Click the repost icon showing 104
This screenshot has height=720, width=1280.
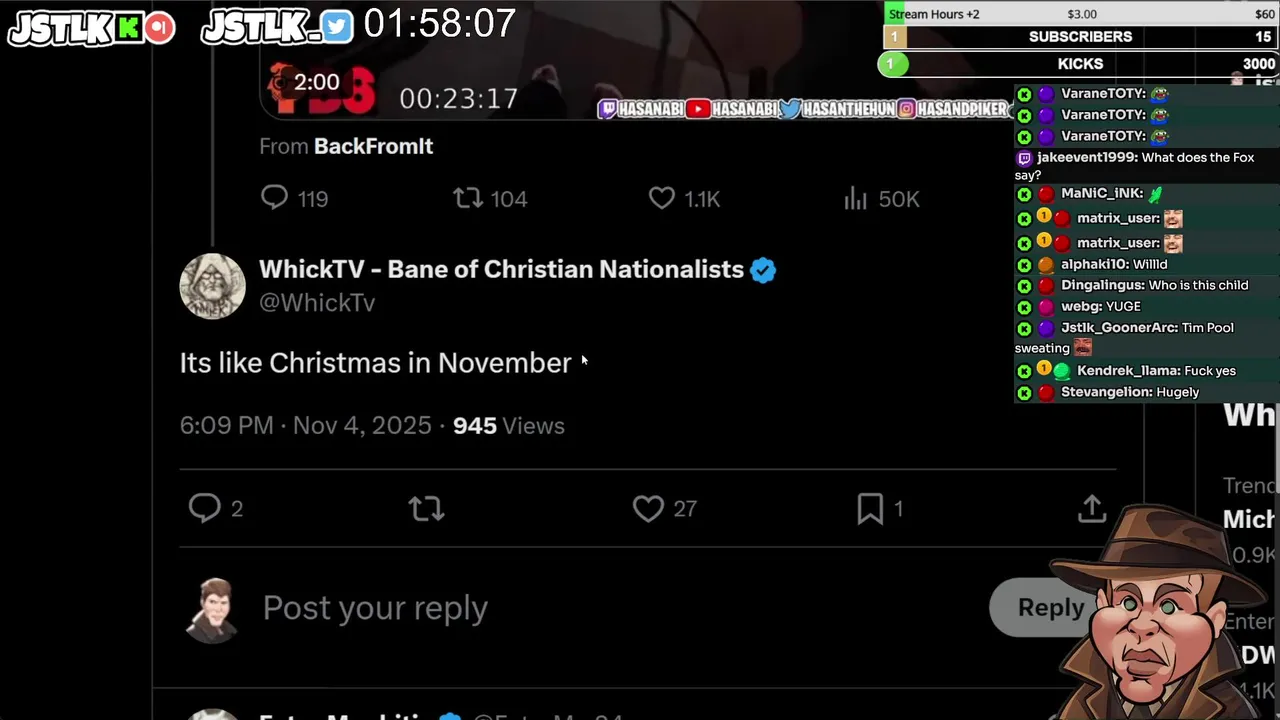tap(468, 198)
